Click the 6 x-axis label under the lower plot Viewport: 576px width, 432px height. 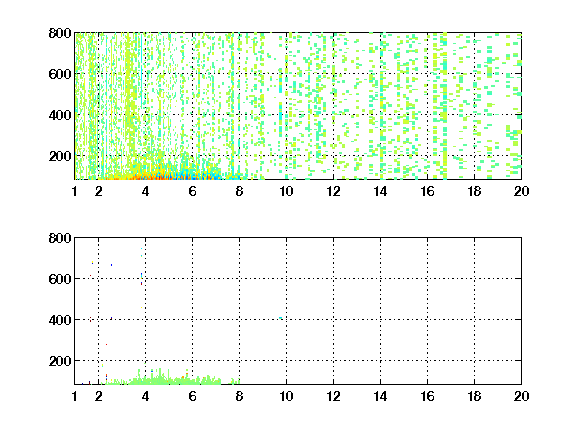pyautogui.click(x=192, y=396)
